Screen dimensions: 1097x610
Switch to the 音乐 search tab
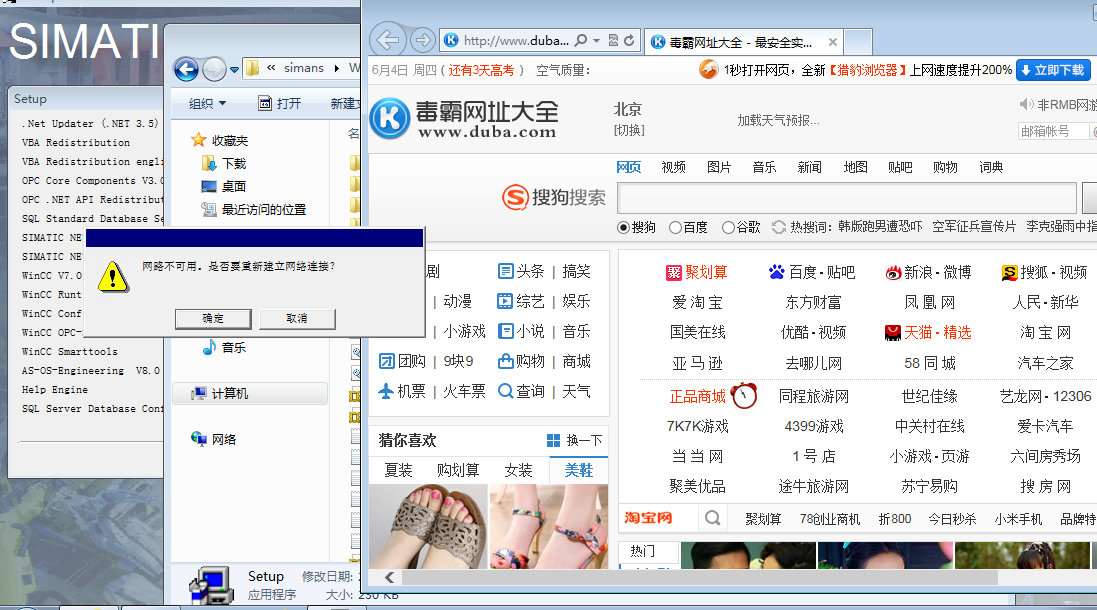coord(764,167)
